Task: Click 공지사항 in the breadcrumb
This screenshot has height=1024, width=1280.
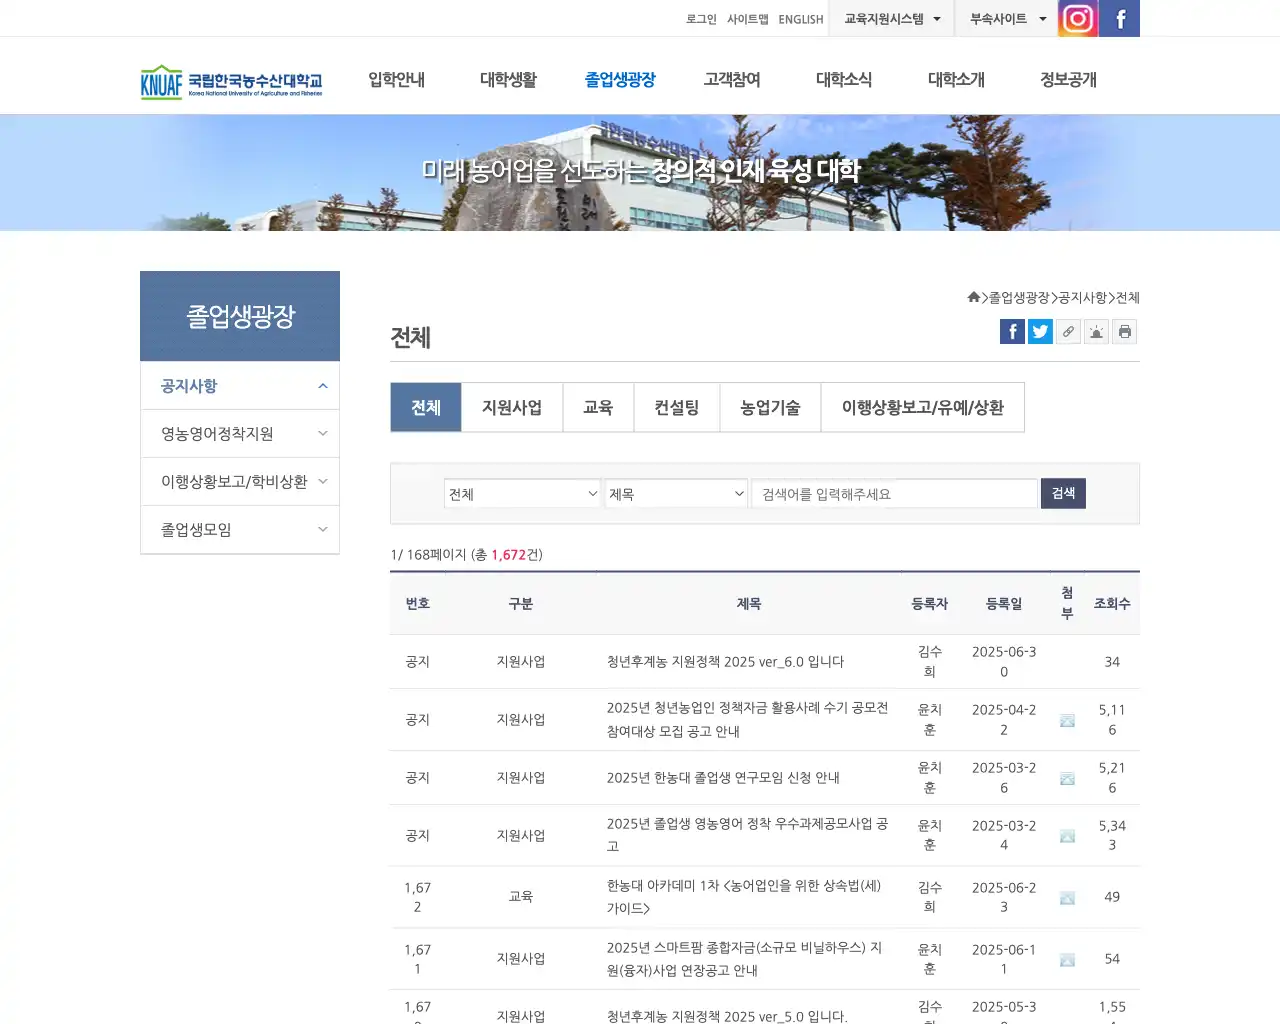Action: pos(1083,298)
